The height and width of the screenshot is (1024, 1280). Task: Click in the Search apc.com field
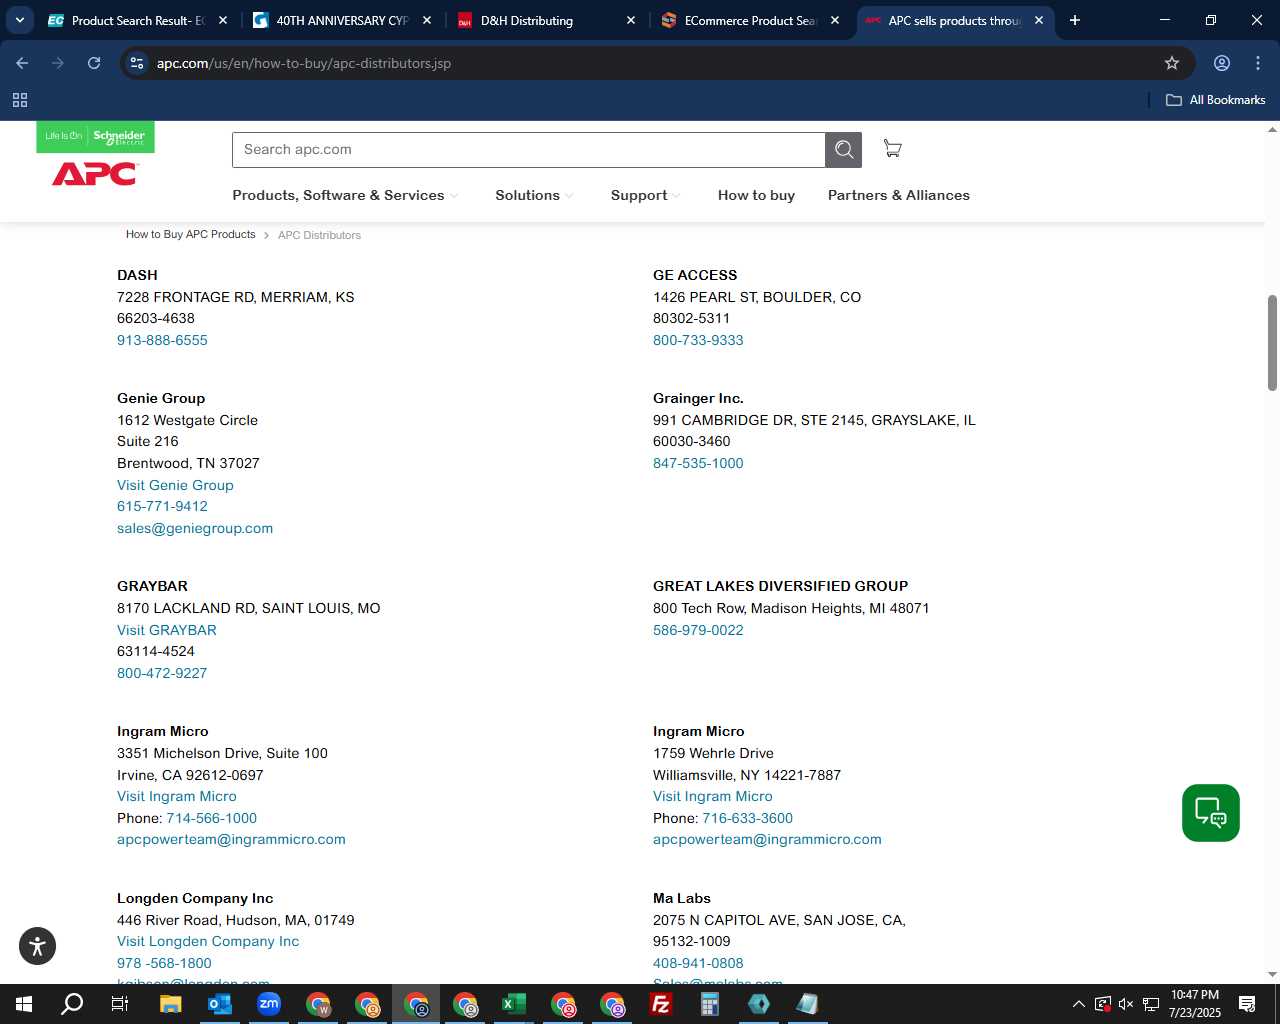point(529,150)
